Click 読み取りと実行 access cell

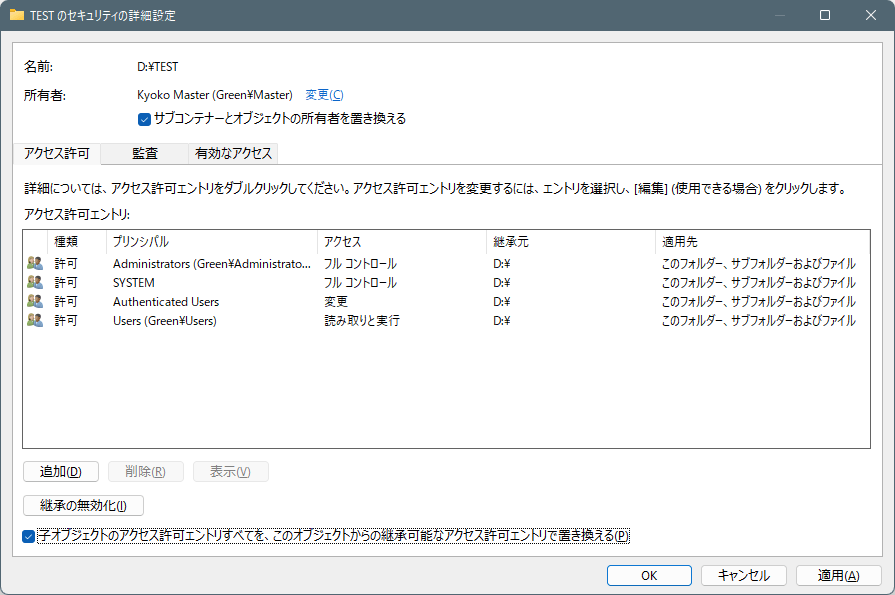362,320
